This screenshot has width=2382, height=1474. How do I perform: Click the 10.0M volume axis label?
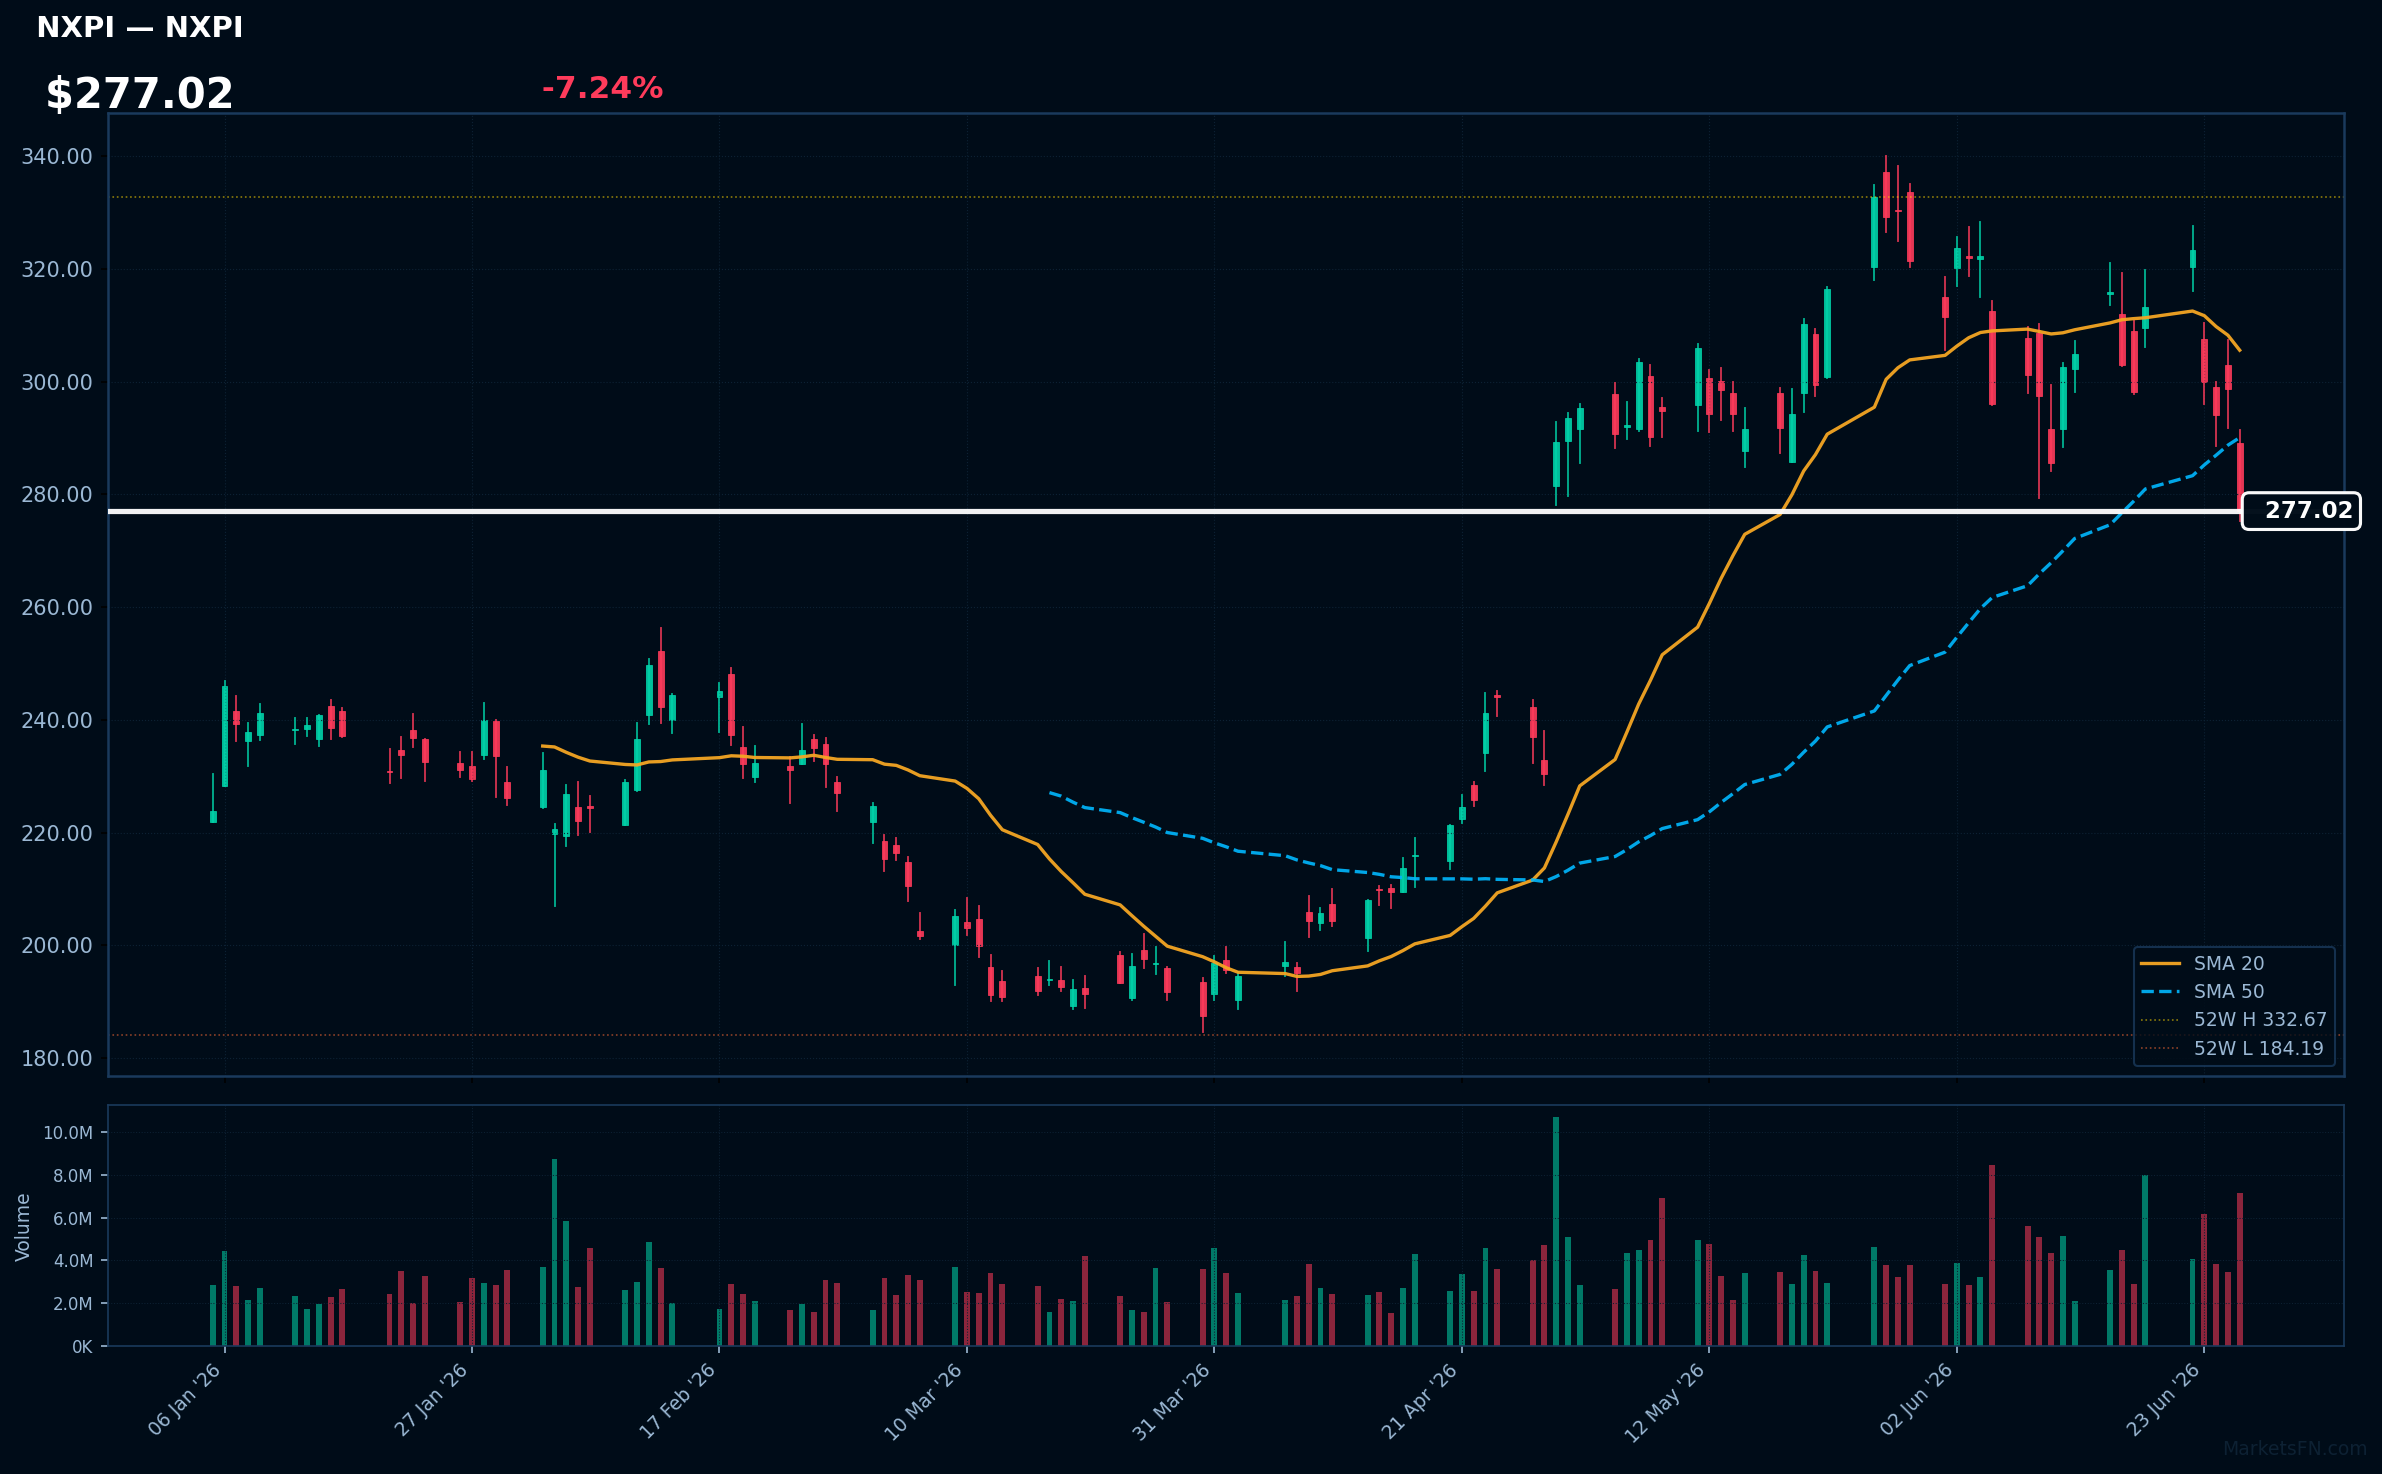68,1133
